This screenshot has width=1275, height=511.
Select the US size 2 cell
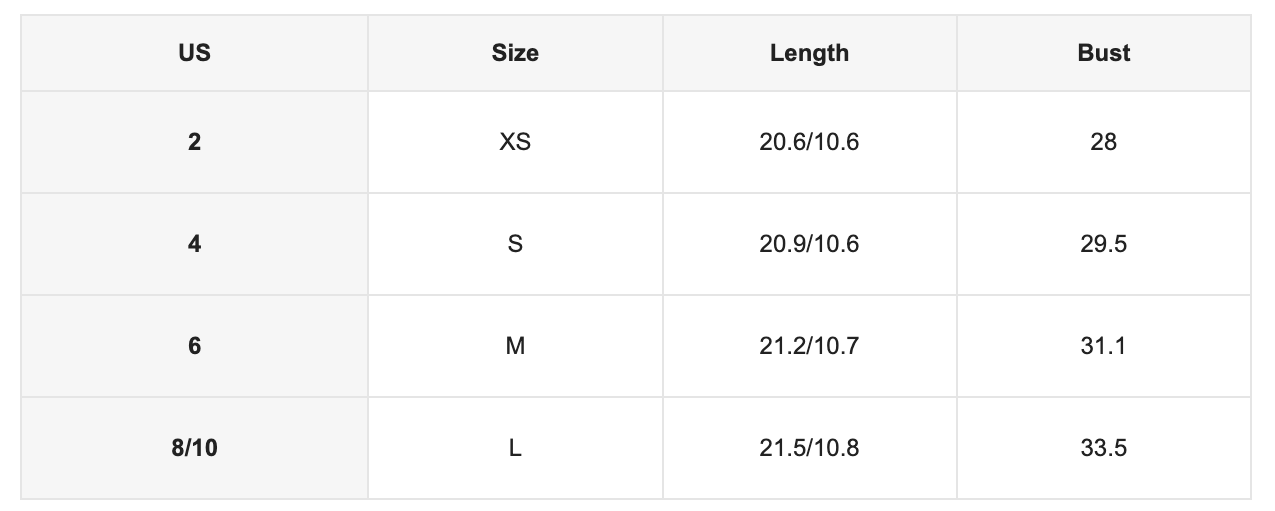tap(194, 142)
